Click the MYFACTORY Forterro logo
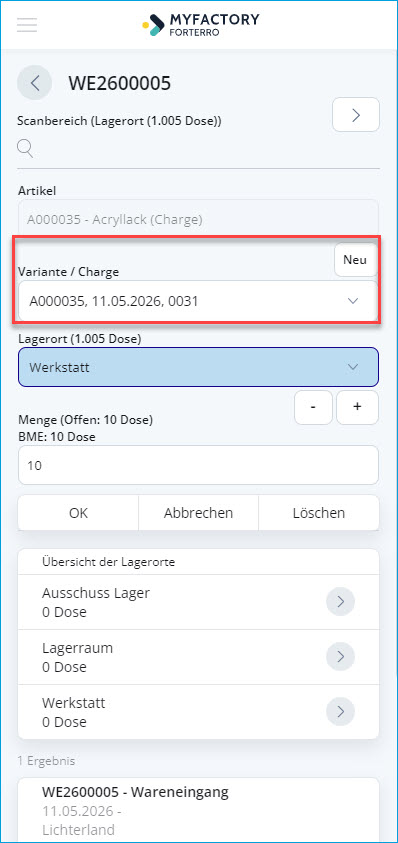This screenshot has width=398, height=843. pyautogui.click(x=201, y=24)
